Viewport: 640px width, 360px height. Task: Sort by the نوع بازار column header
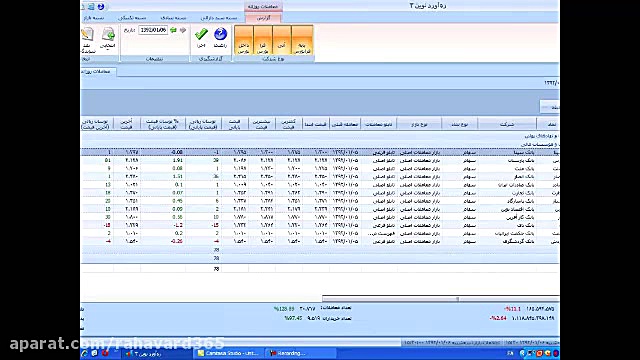point(419,124)
